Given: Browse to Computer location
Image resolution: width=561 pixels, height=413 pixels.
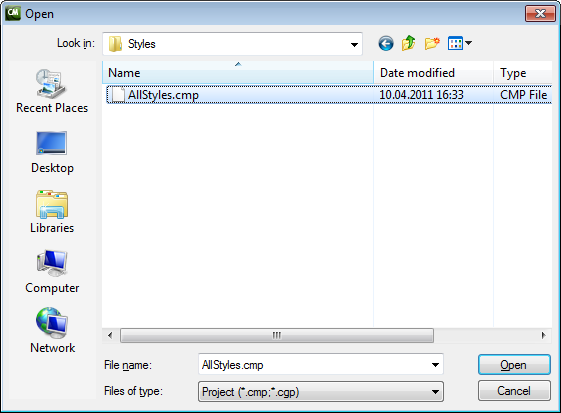Looking at the screenshot, I should click(x=52, y=272).
